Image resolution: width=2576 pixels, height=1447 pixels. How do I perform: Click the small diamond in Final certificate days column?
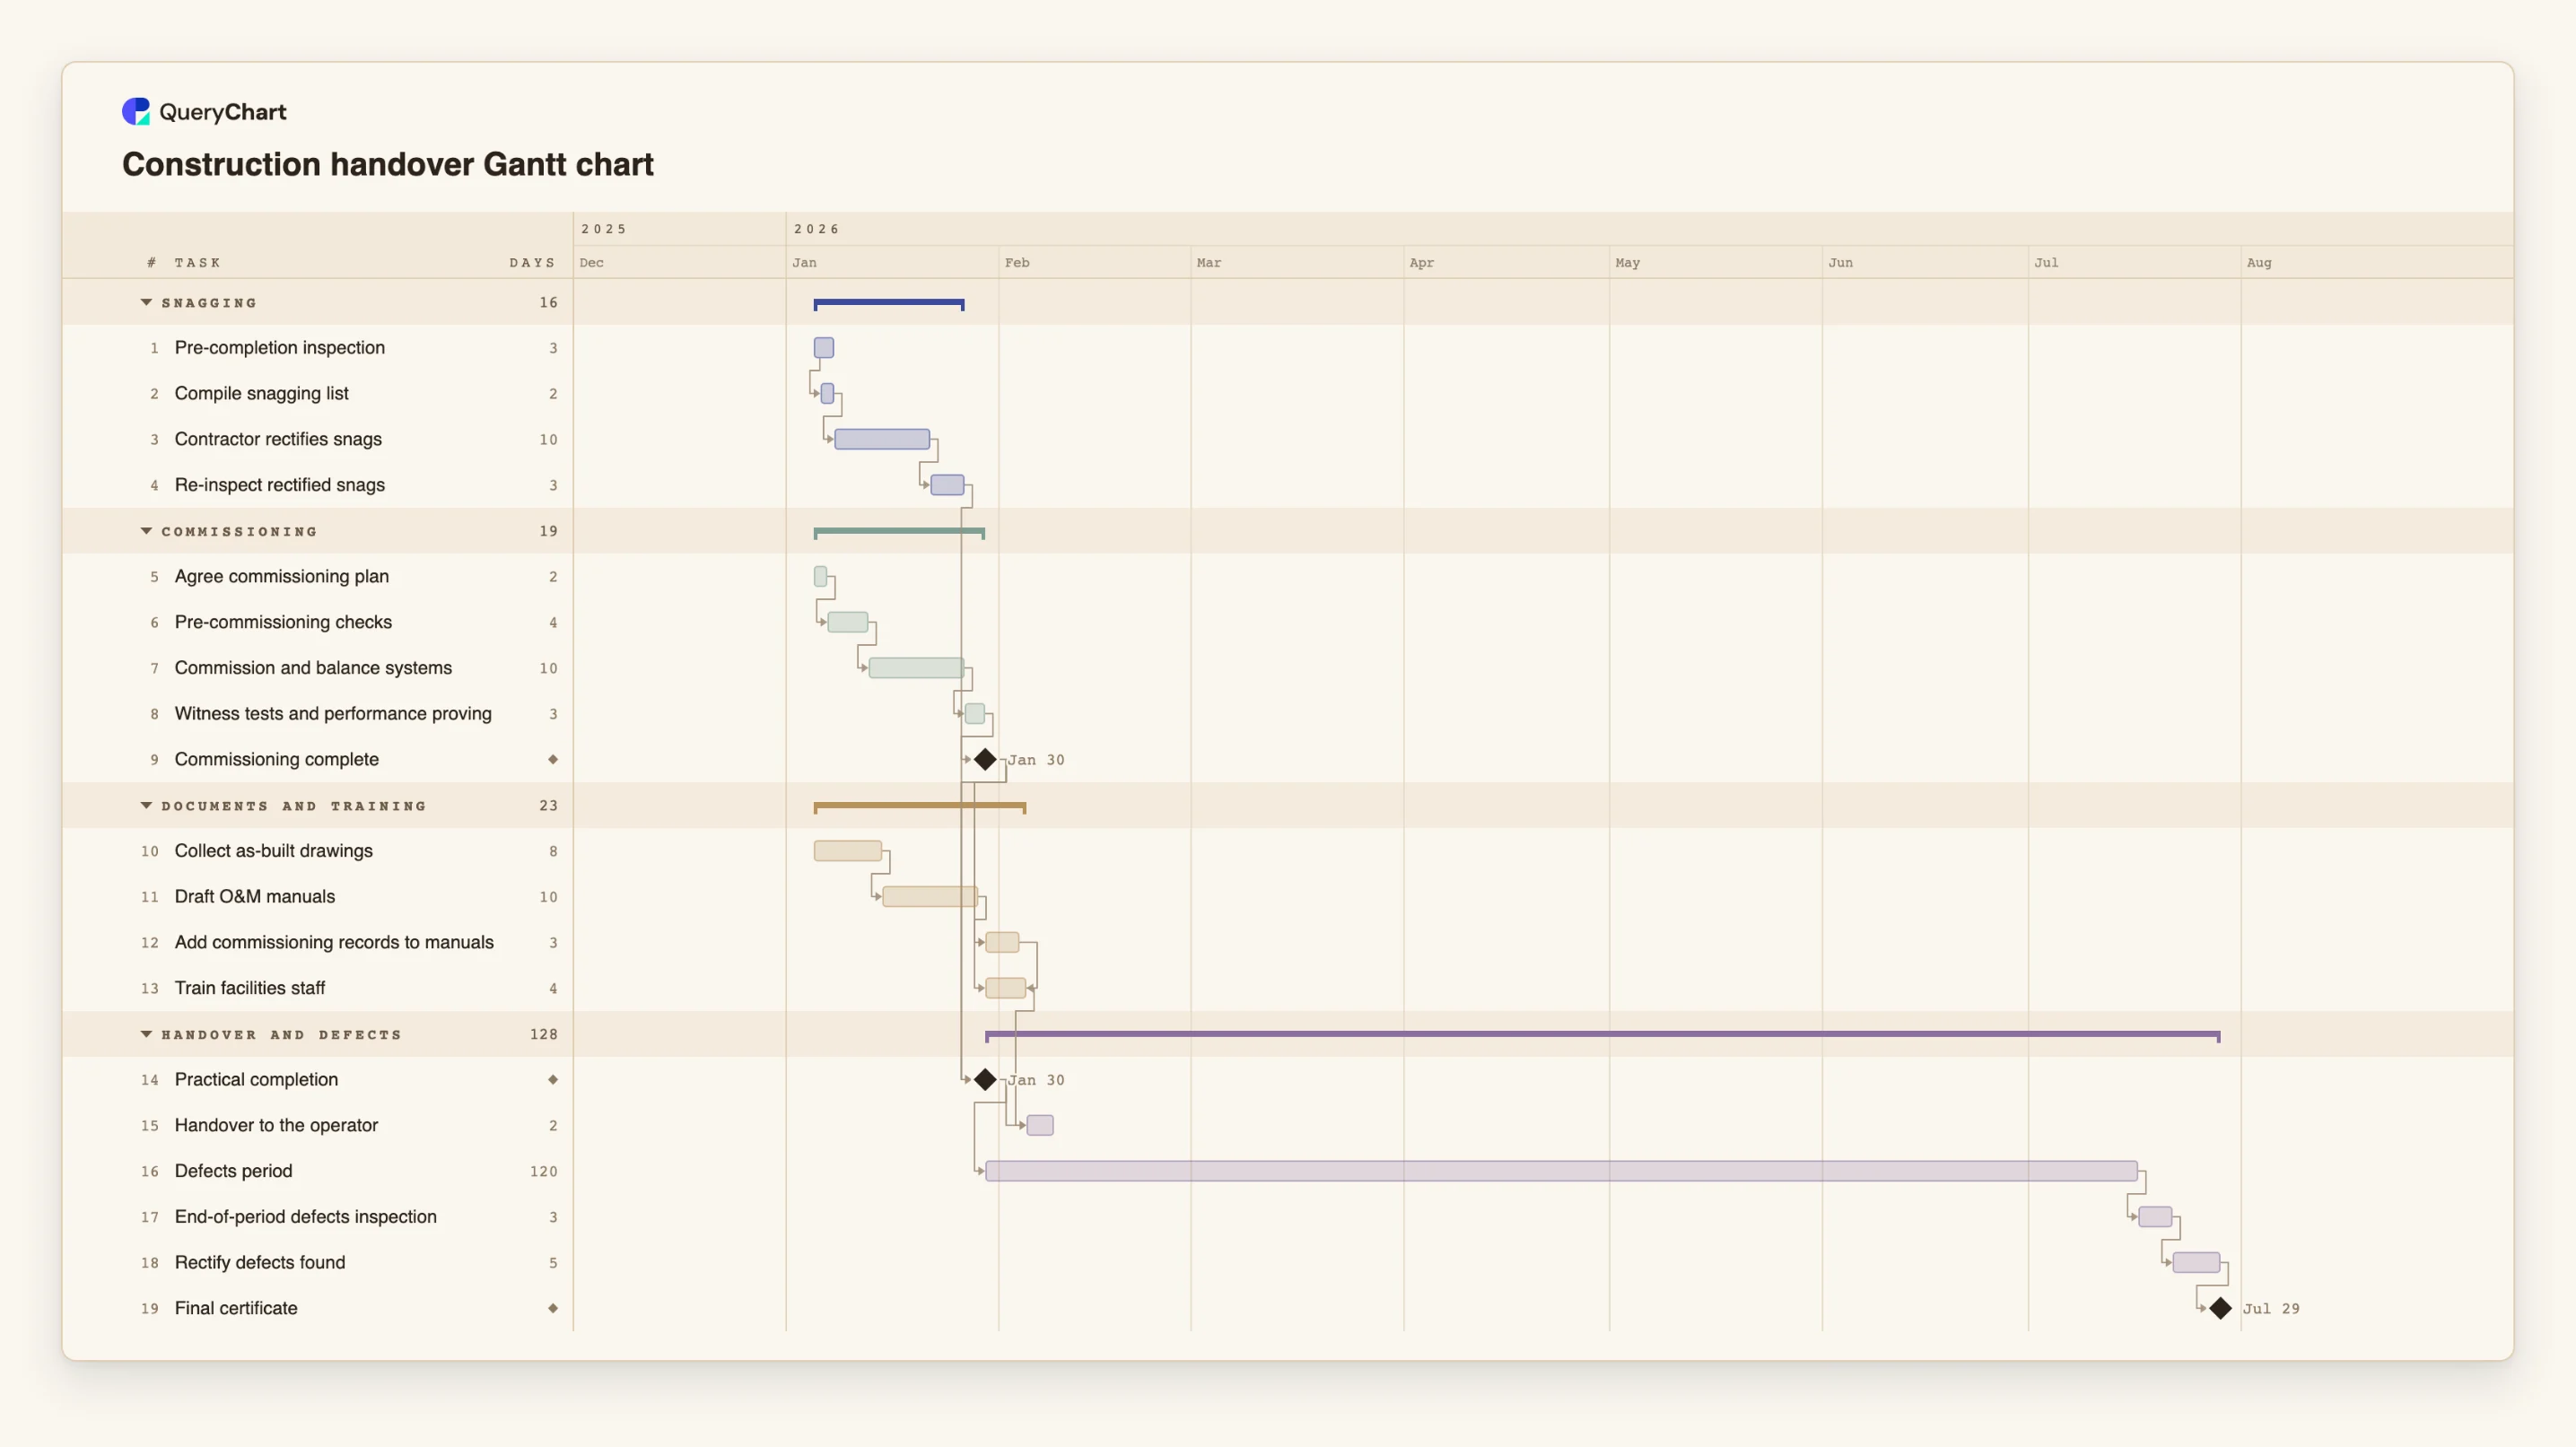pos(553,1308)
